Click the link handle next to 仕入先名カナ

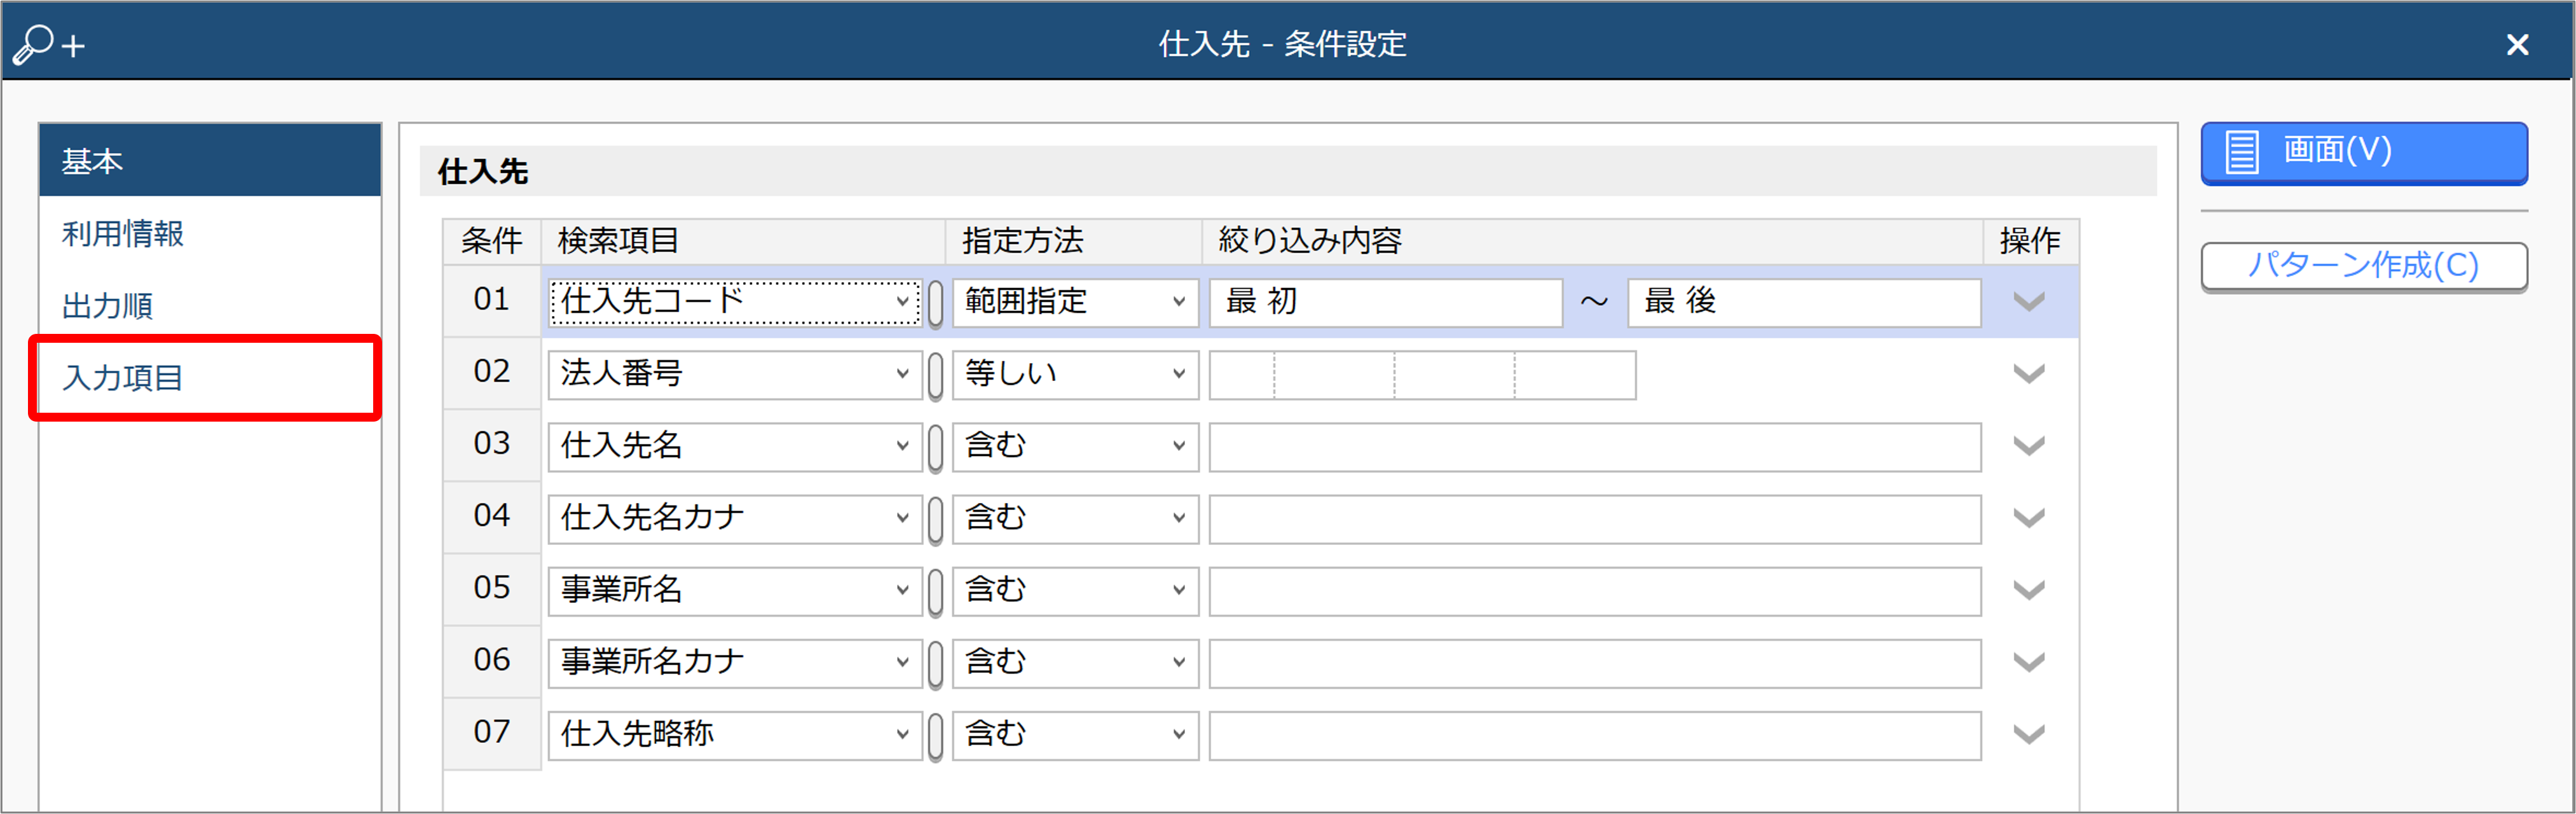[x=936, y=520]
